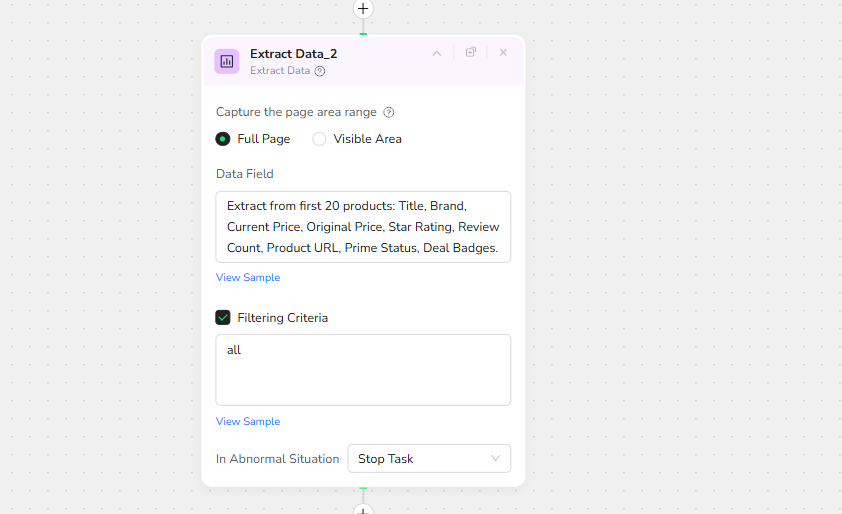842x514 pixels.
Task: Click the Stop Task dropdown arrow
Action: click(x=496, y=459)
